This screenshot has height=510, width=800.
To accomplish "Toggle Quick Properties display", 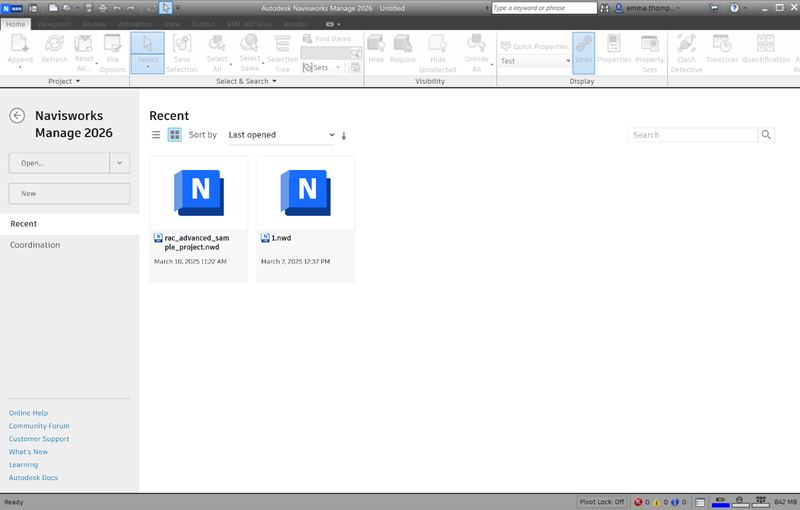I will (535, 46).
